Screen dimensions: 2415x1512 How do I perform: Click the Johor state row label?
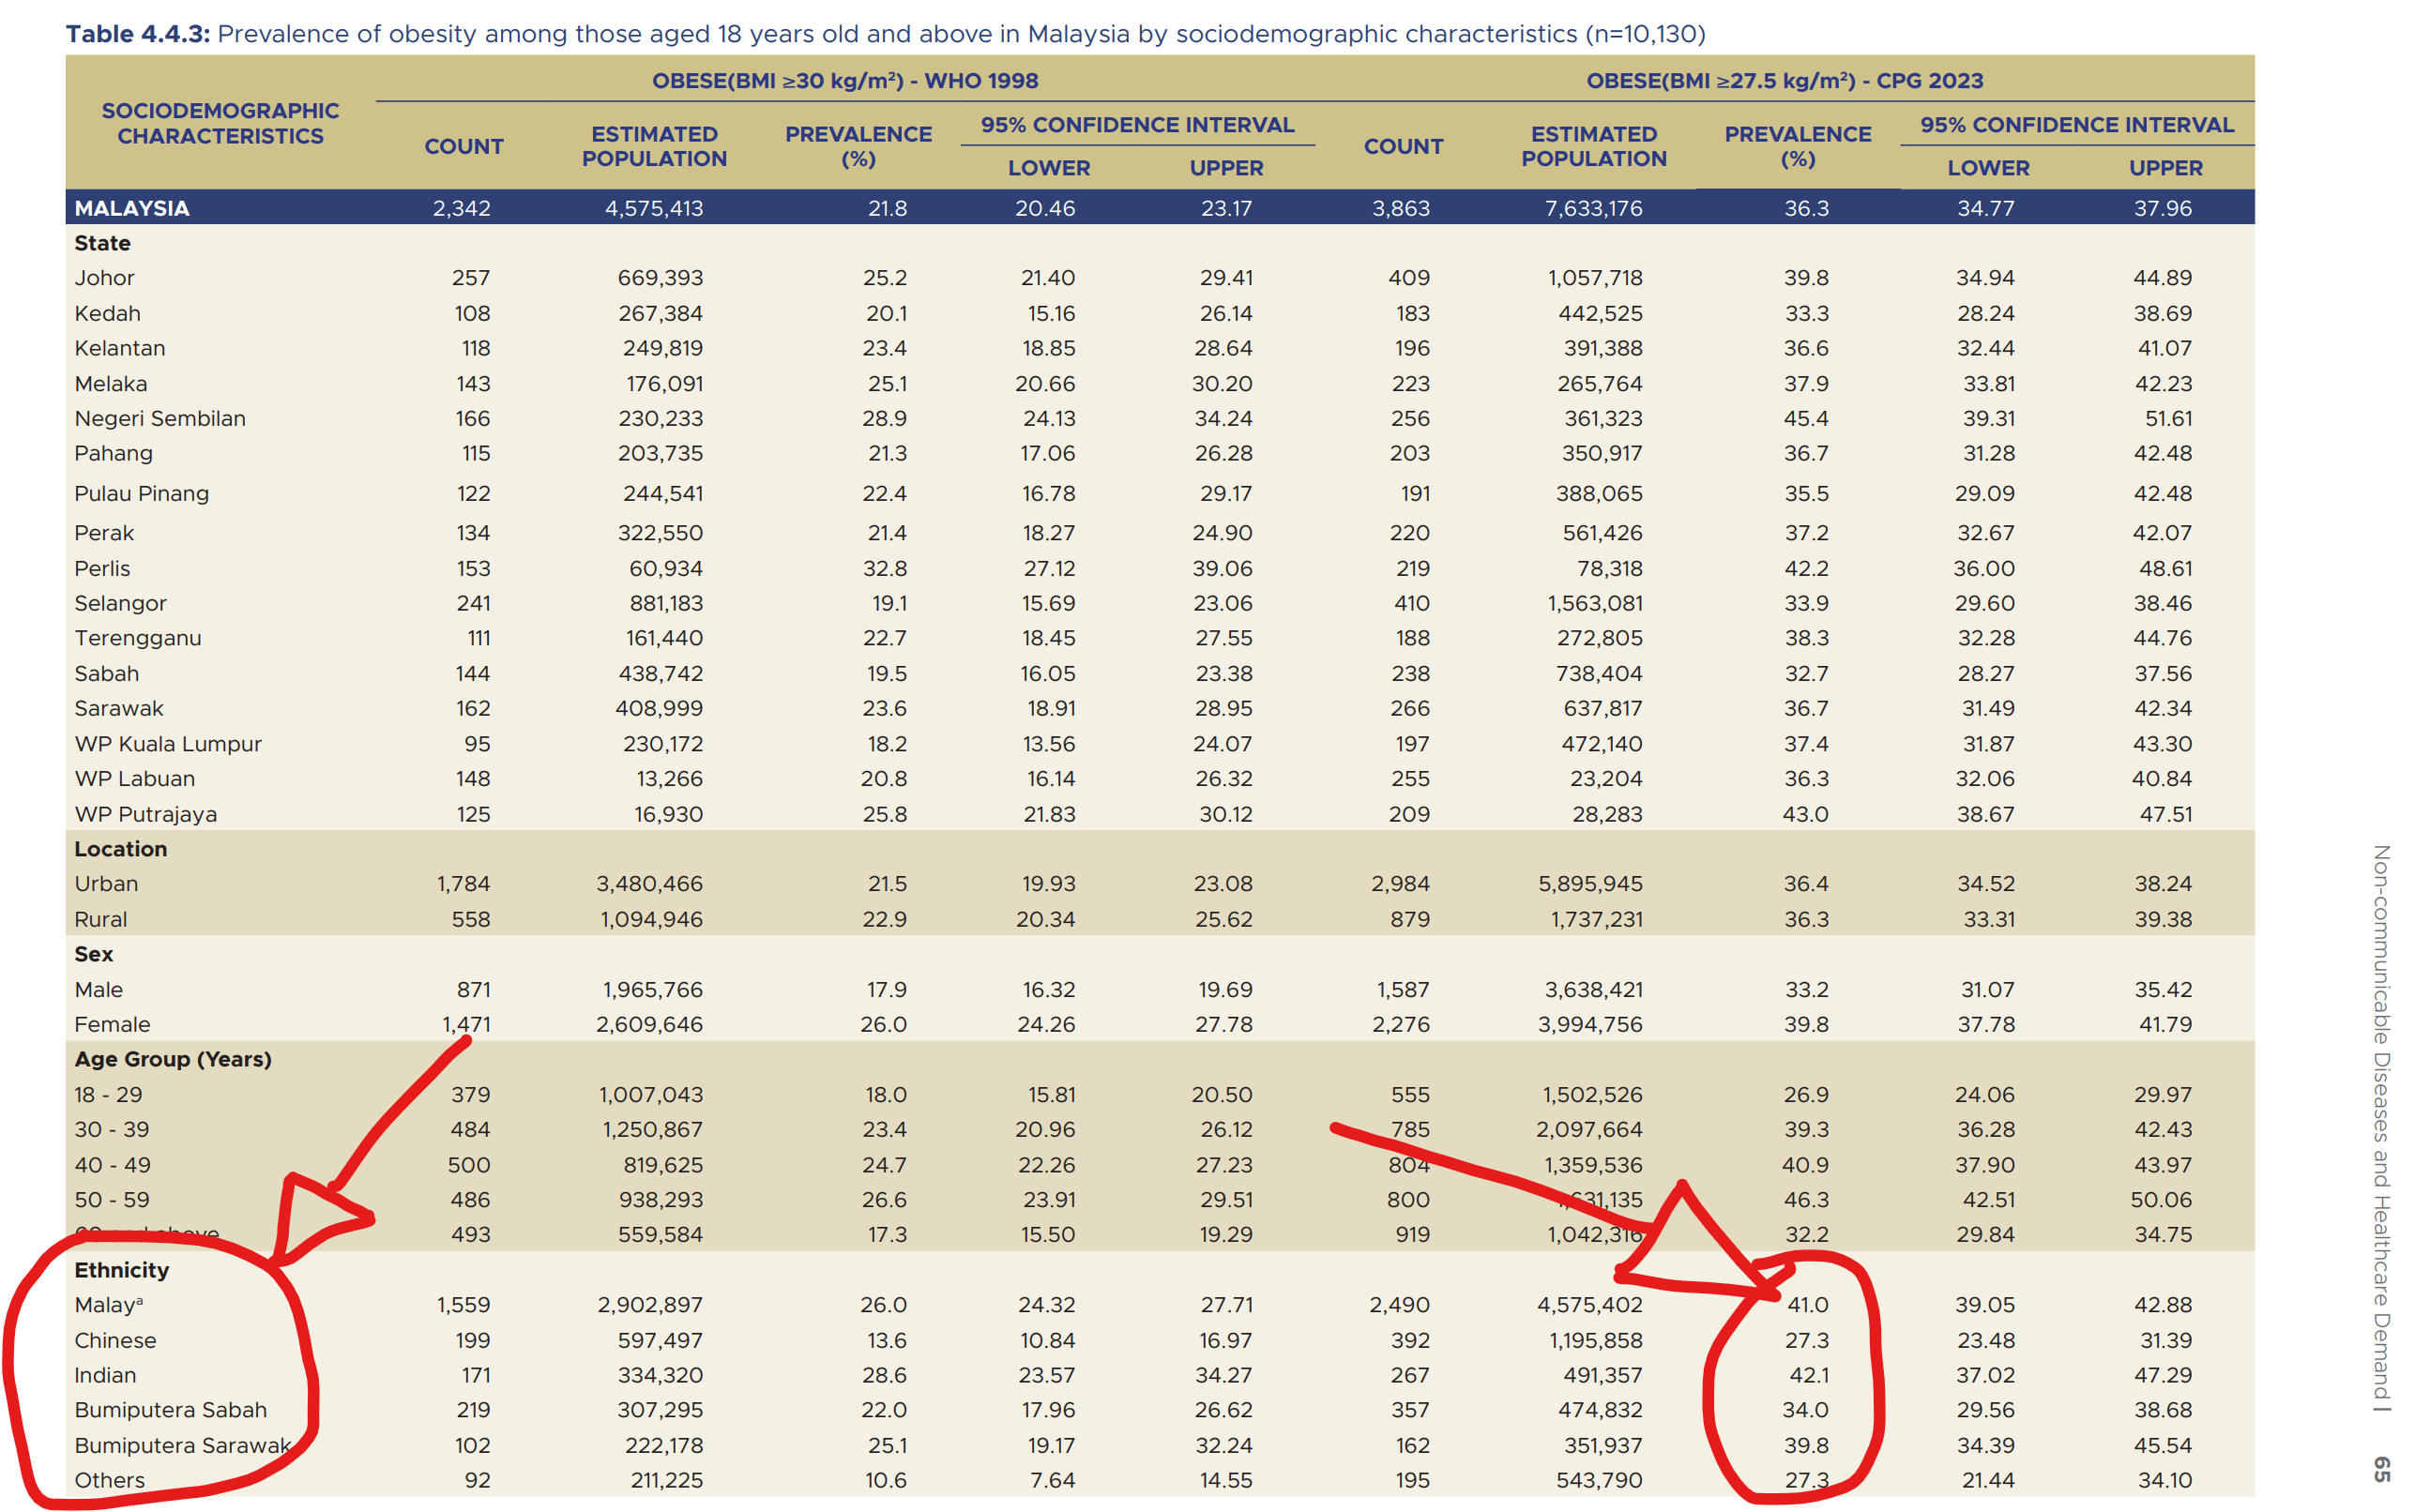[104, 278]
